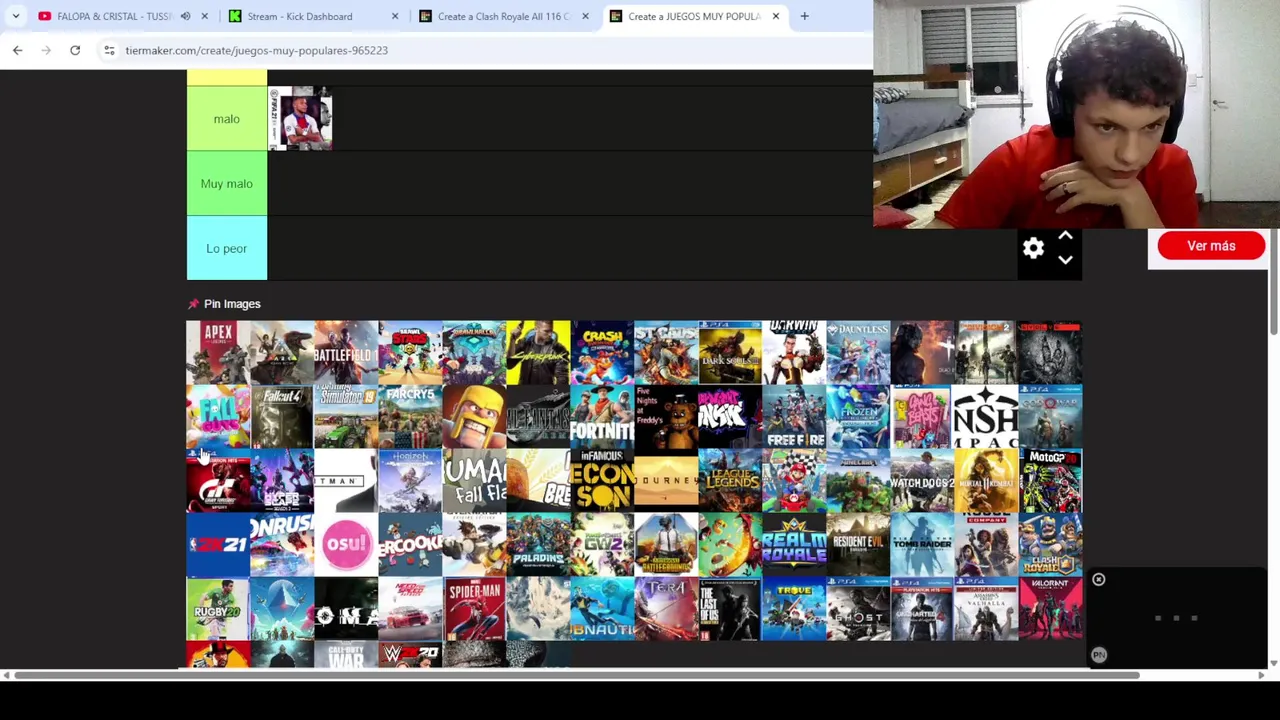Pick the Mario Kart game image
Screen dimensions: 1280x720
tap(794, 481)
